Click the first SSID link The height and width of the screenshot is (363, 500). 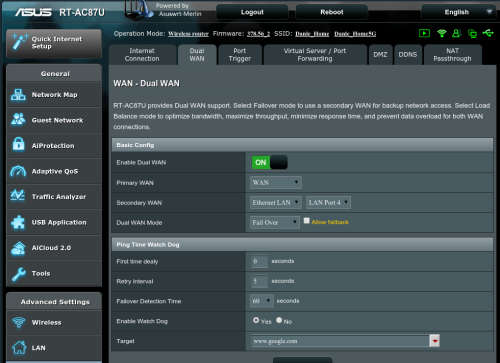coord(312,34)
